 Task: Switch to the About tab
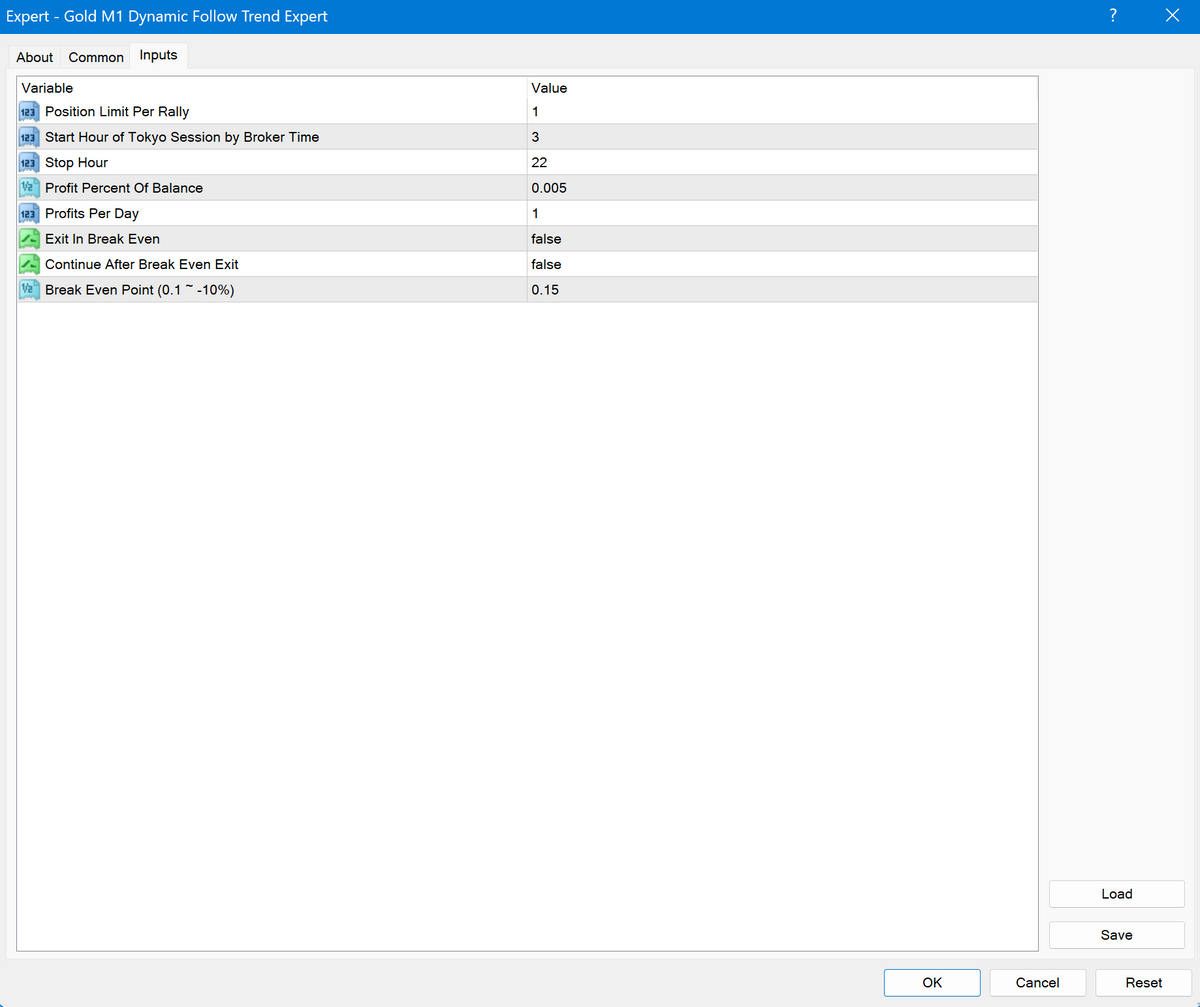tap(35, 57)
